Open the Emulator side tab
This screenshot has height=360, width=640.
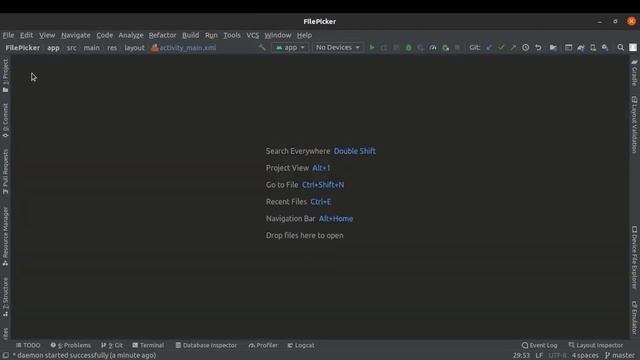(x=634, y=317)
